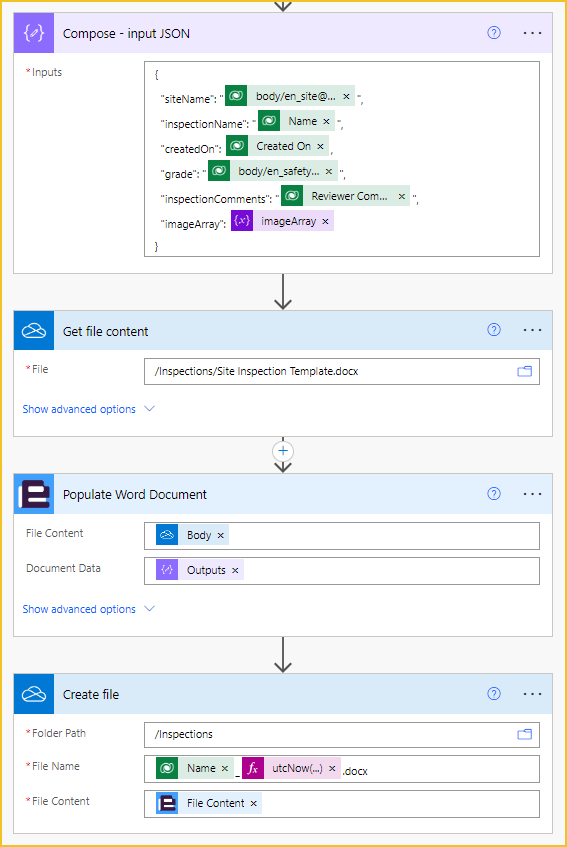The image size is (567, 847).
Task: Remove the Created On dynamic token
Action: pos(320,146)
